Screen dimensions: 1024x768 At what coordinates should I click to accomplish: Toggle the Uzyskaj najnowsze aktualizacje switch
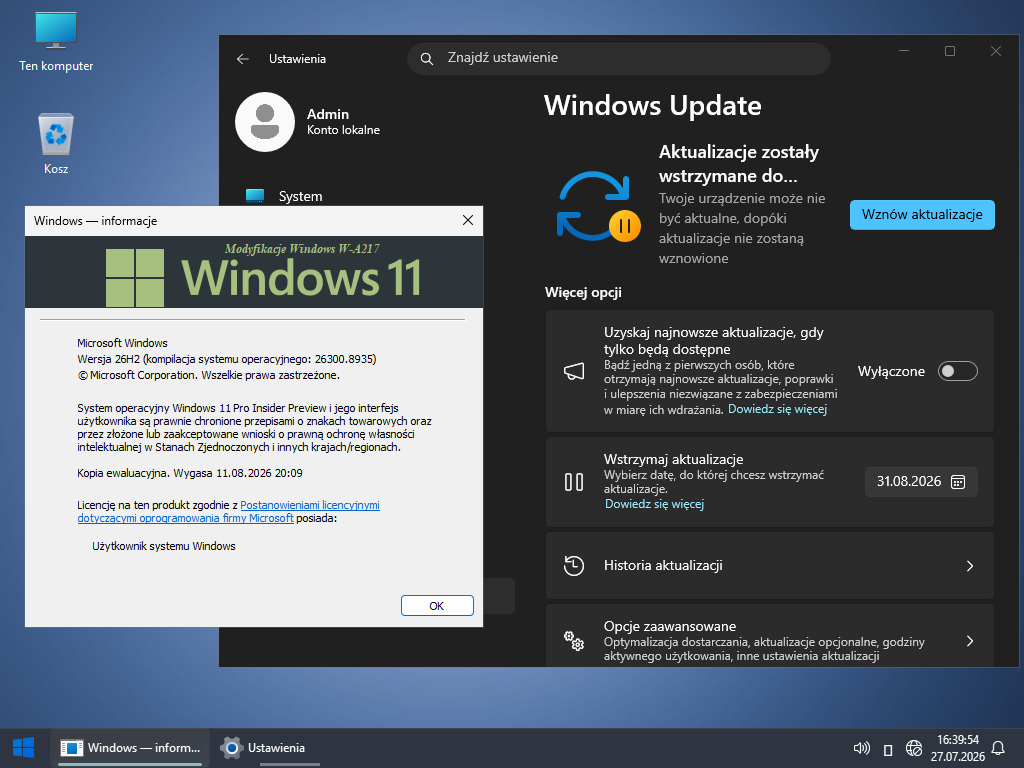957,371
